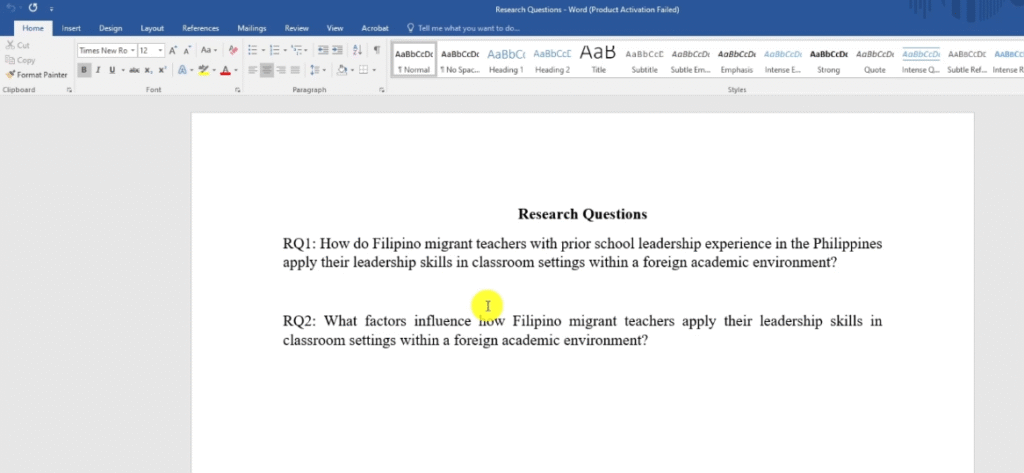
Task: Clear all formatting with eraser icon
Action: point(233,50)
